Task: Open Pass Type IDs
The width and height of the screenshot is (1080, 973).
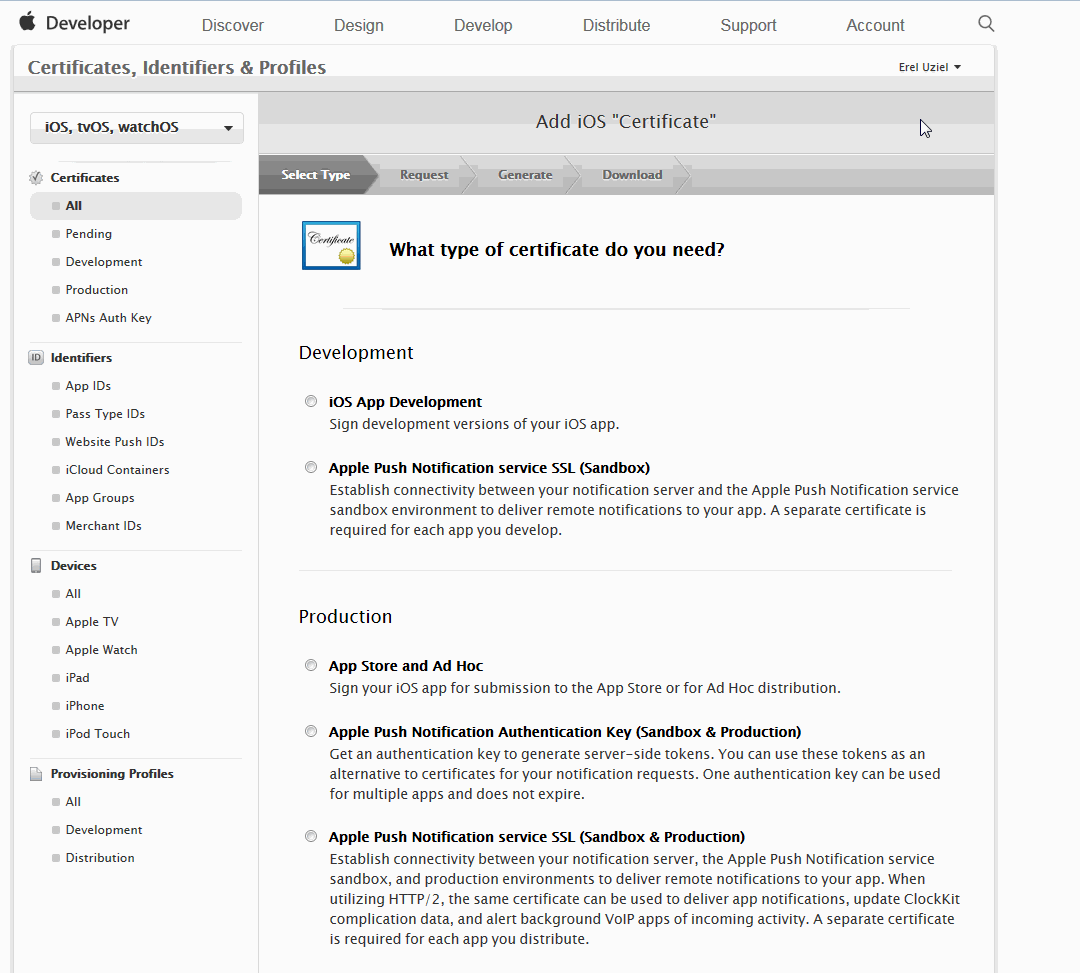Action: pos(105,414)
